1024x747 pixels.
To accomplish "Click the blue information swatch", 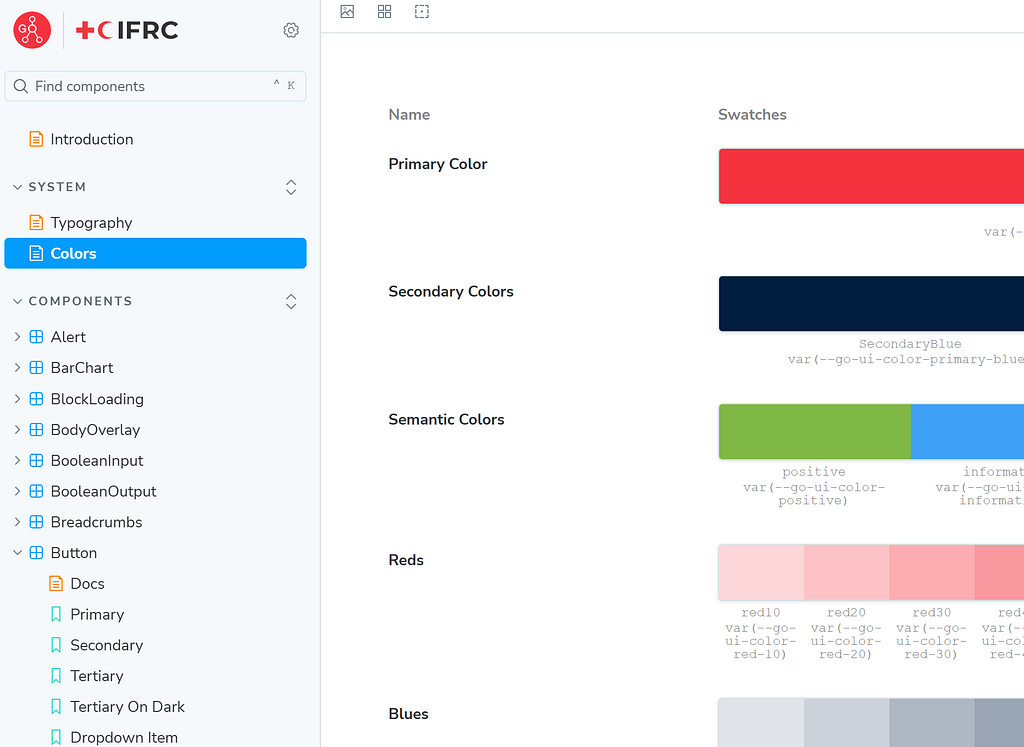I will coord(967,432).
